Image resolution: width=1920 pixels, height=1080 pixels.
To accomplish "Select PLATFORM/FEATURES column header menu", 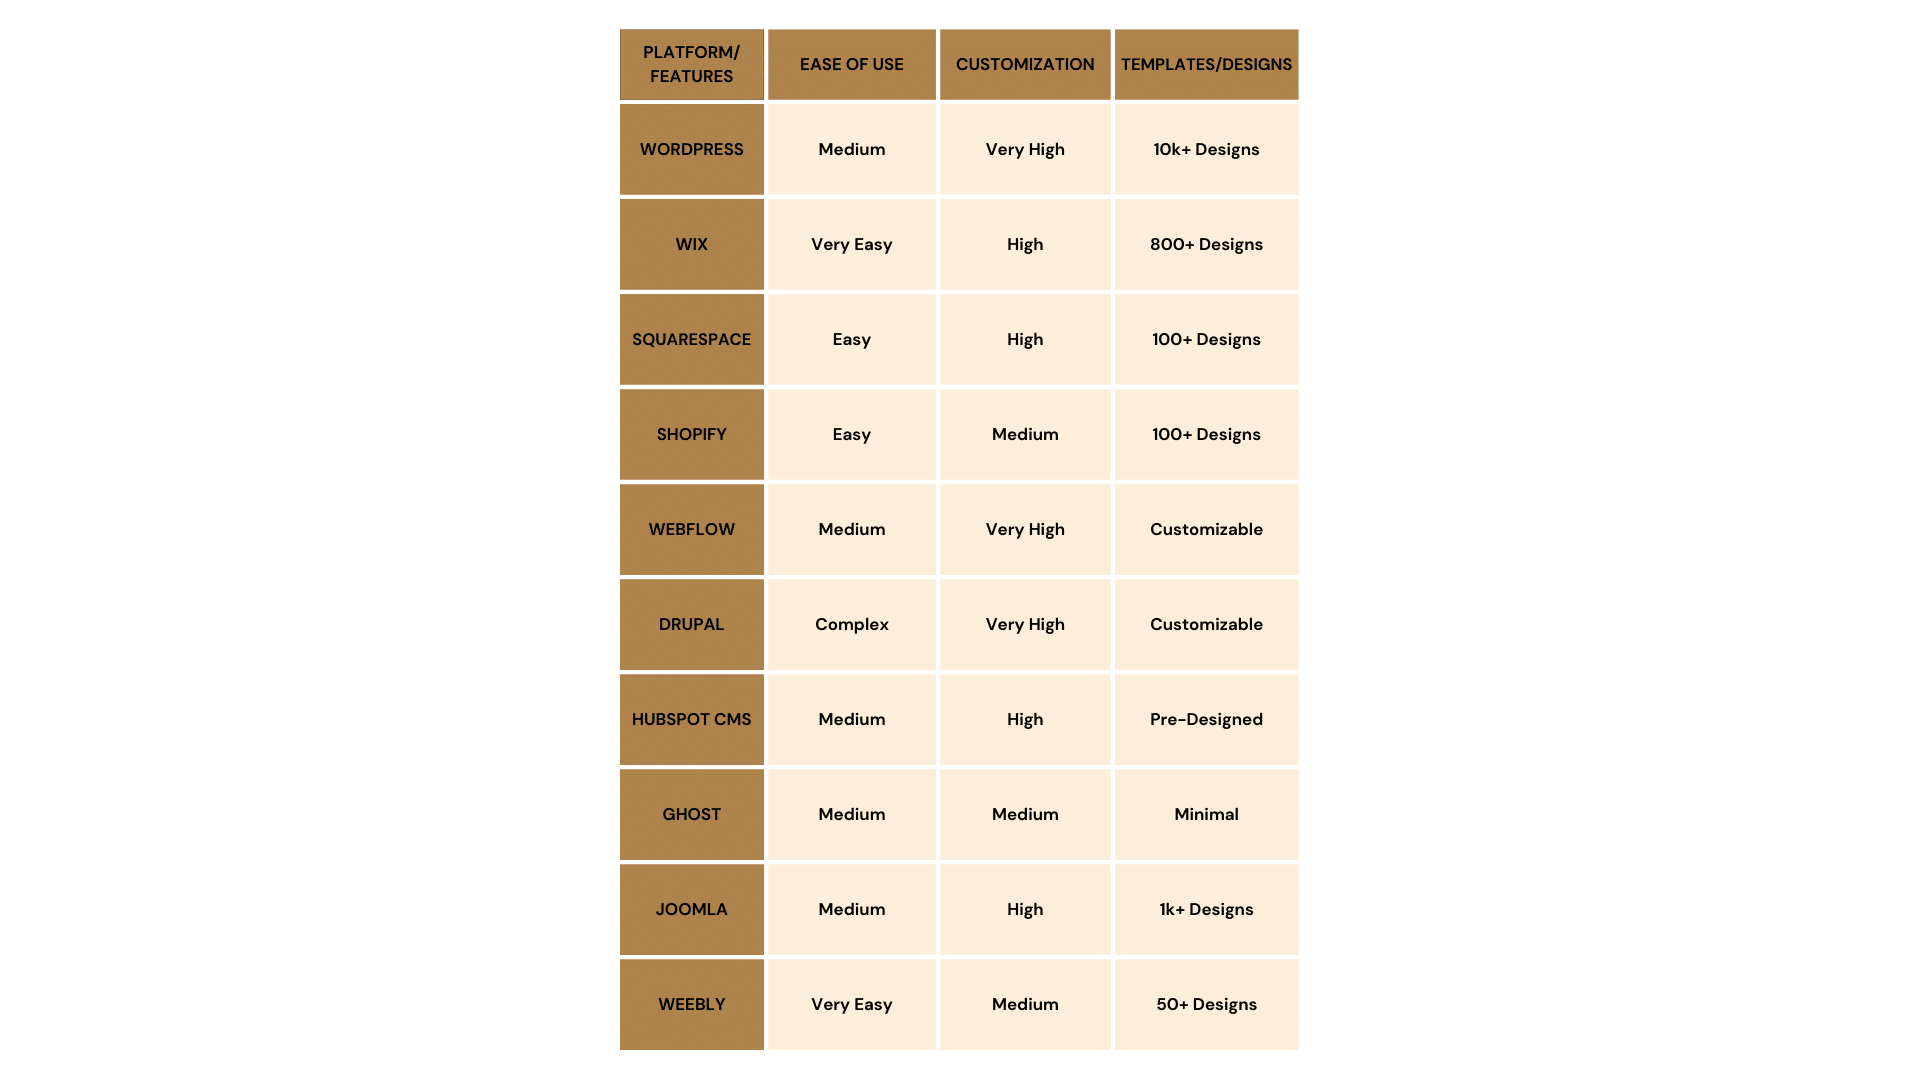I will point(691,63).
